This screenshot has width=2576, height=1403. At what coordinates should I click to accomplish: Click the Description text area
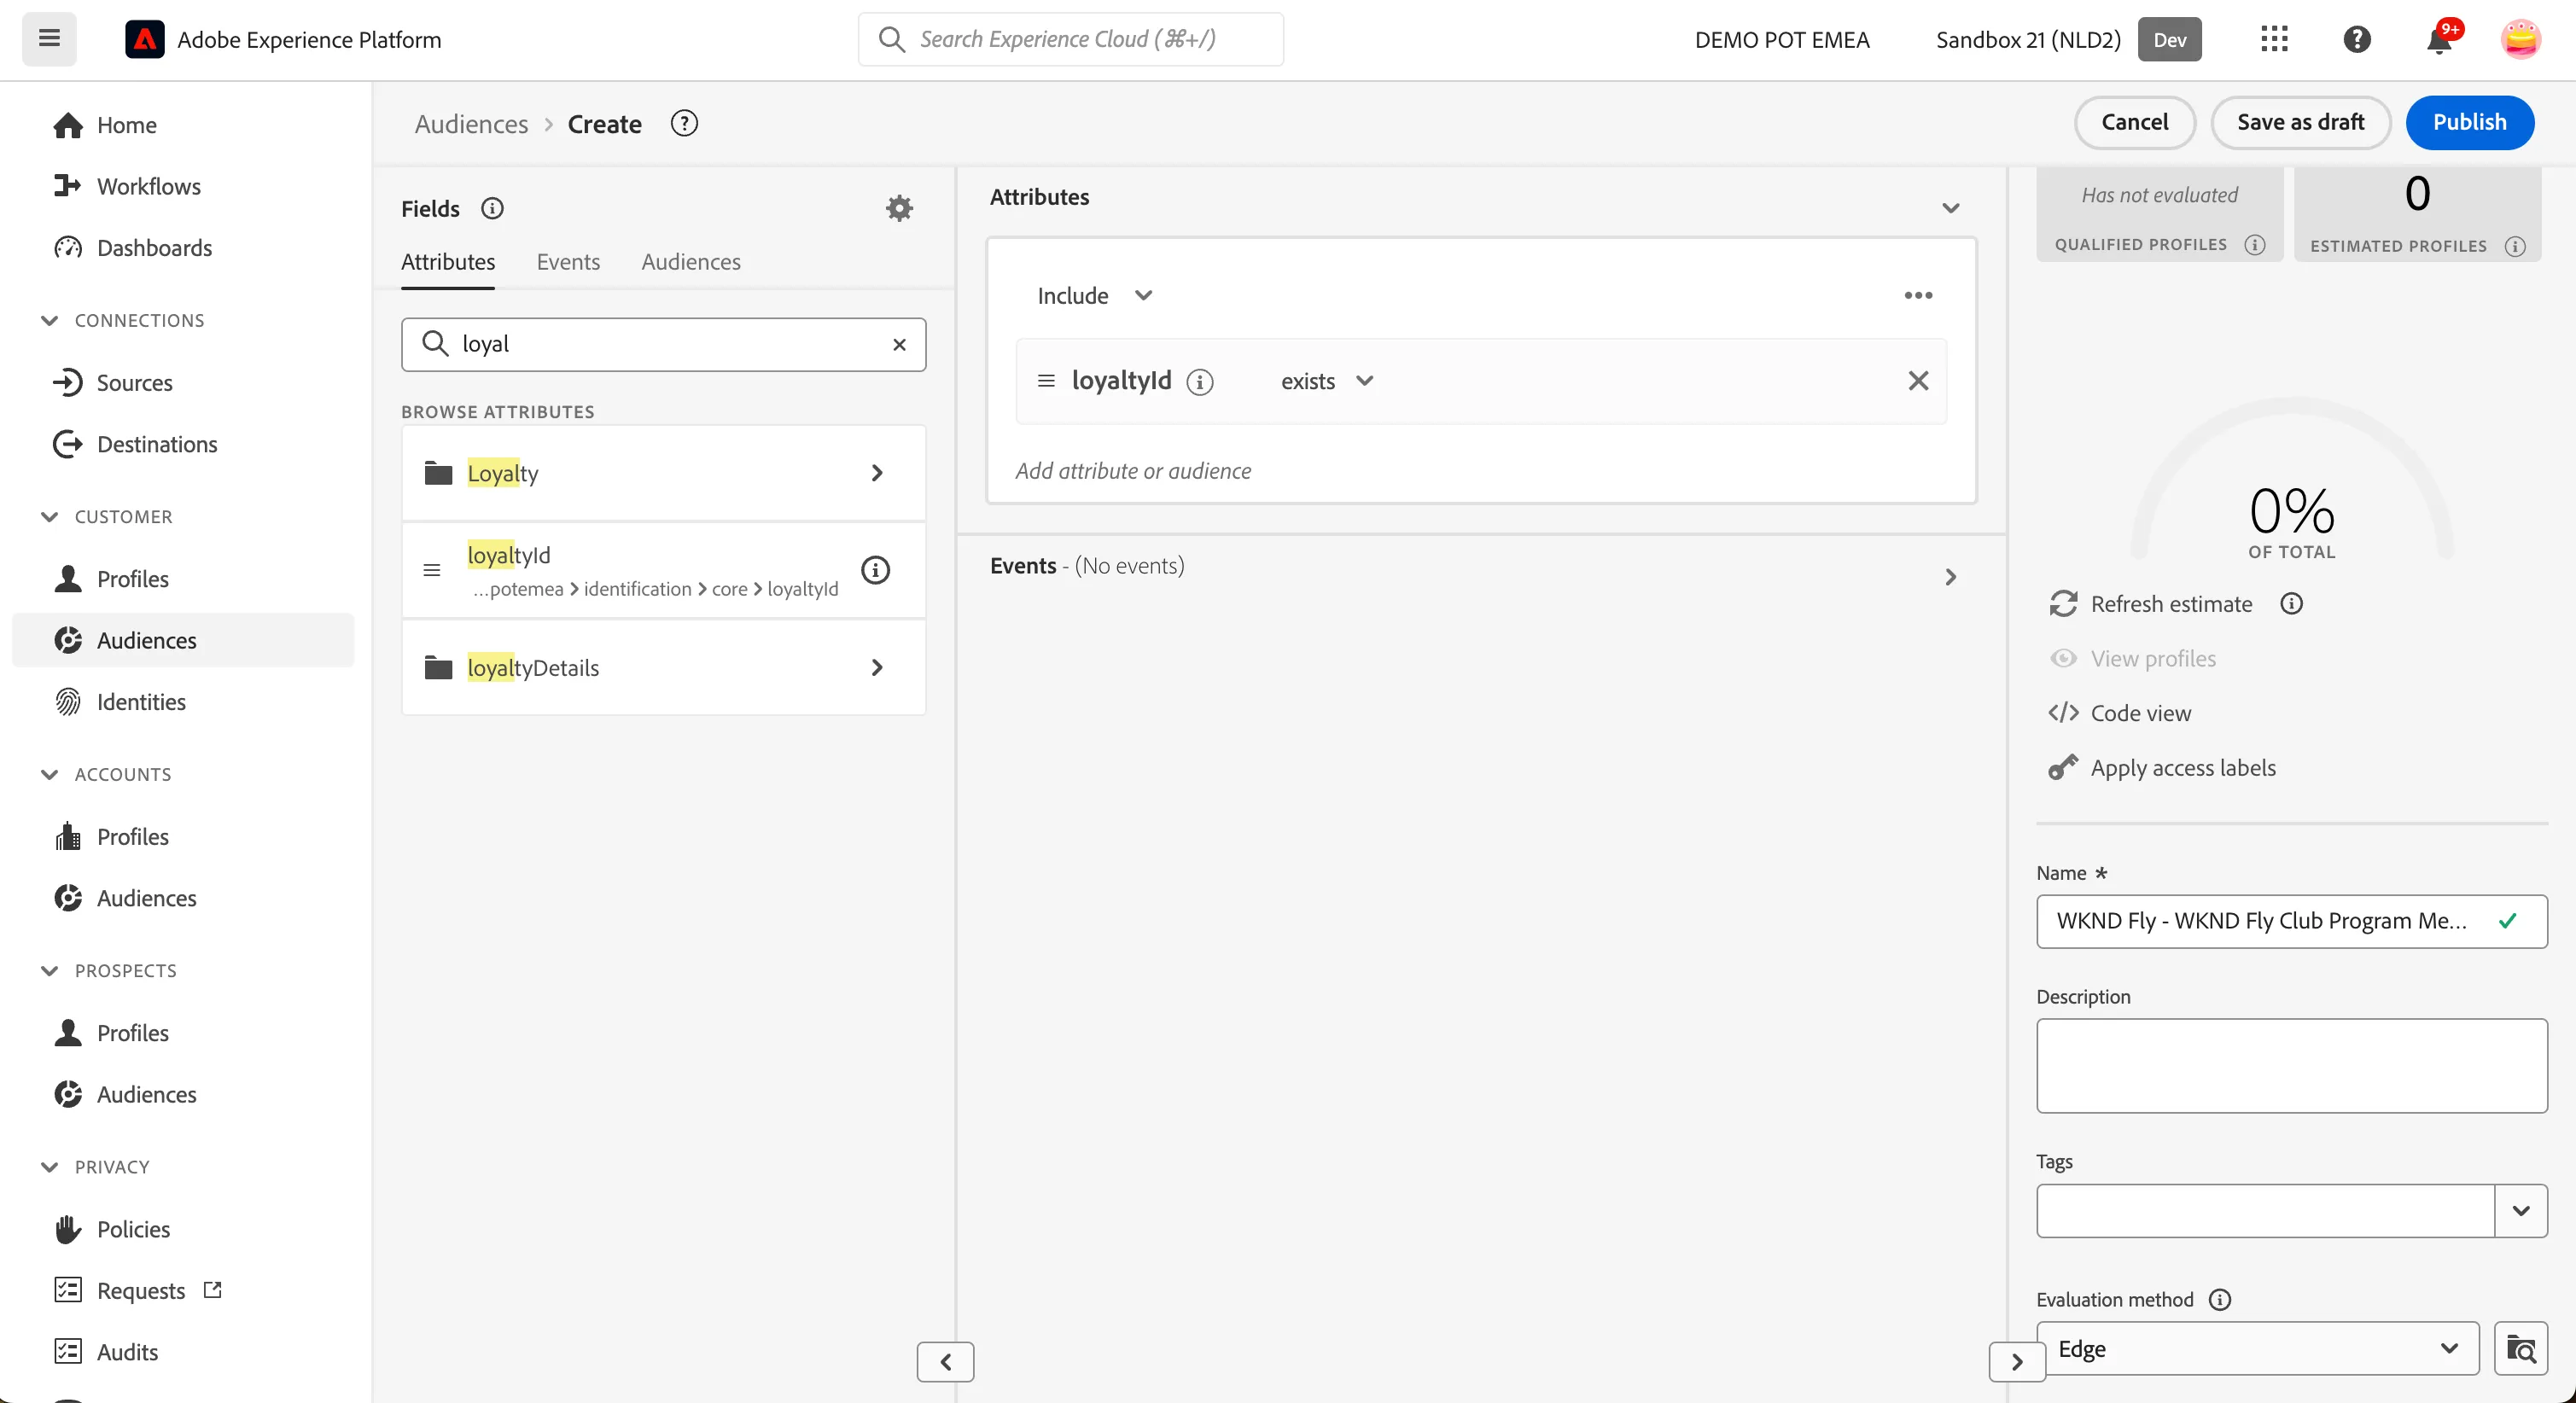pyautogui.click(x=2291, y=1065)
